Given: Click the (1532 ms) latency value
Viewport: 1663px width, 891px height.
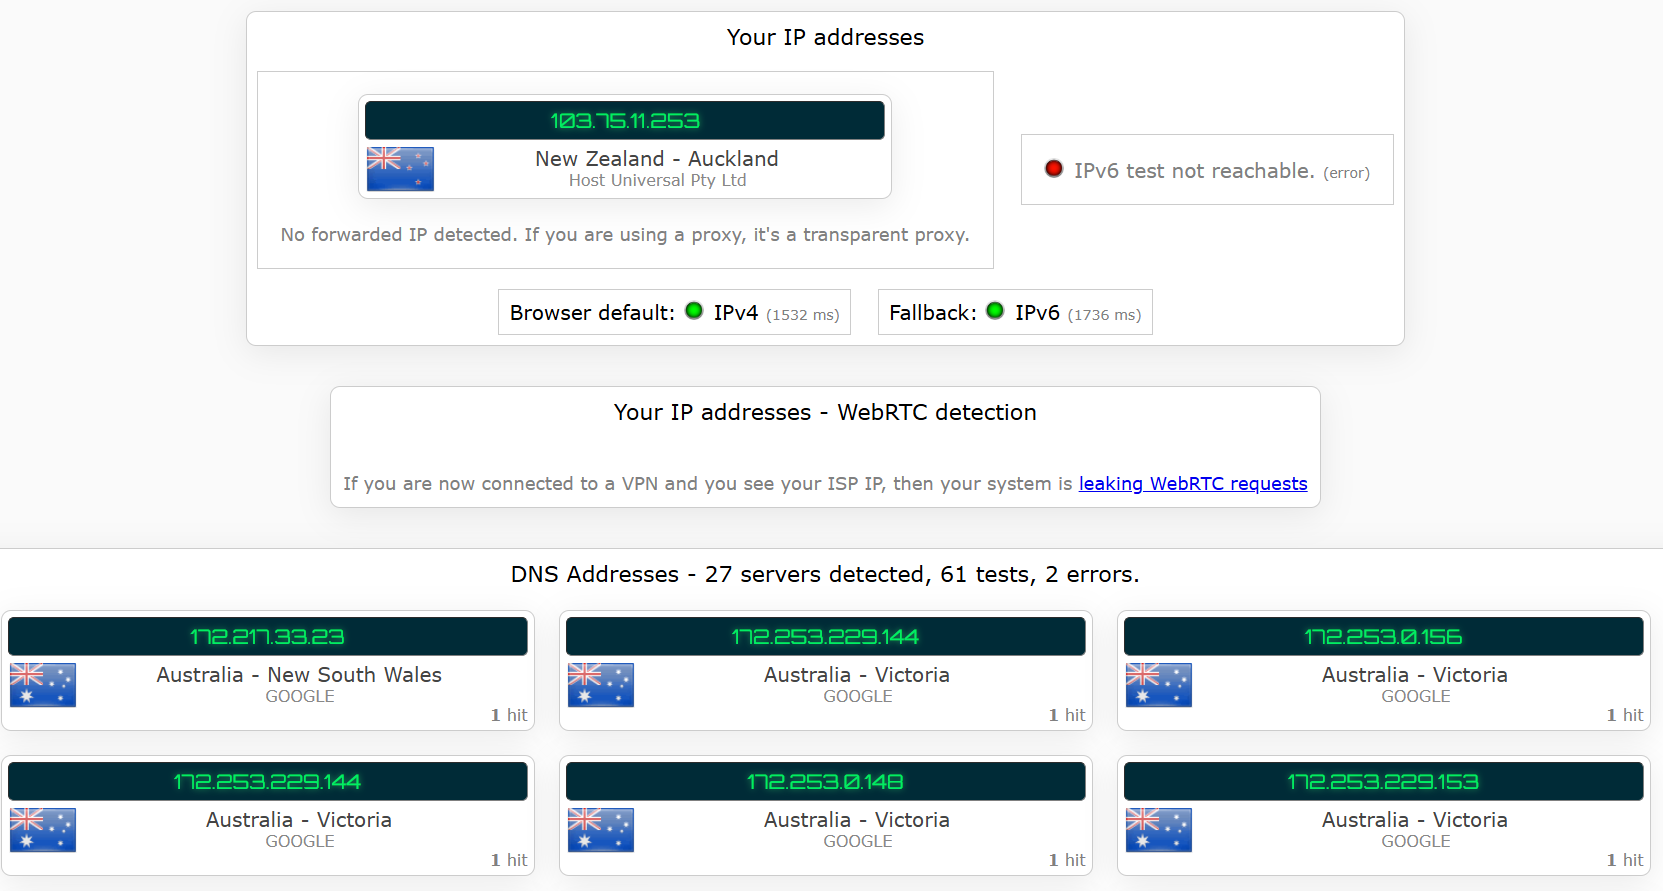Looking at the screenshot, I should [x=803, y=315].
